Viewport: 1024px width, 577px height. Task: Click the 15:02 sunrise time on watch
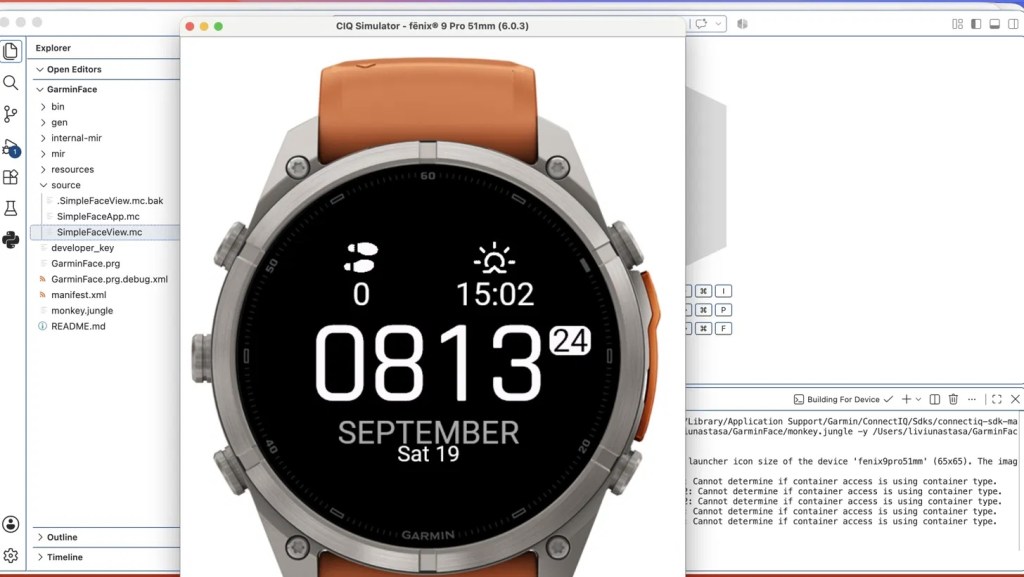494,294
